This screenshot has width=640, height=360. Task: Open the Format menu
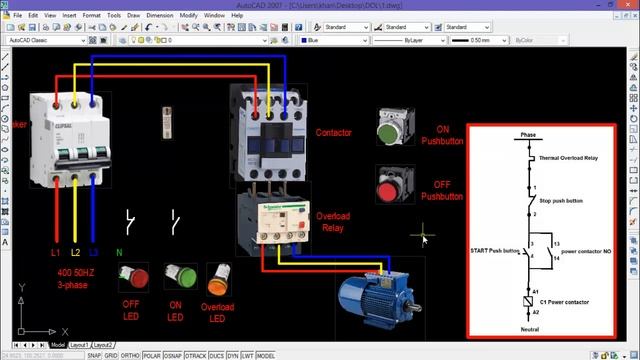(x=91, y=15)
